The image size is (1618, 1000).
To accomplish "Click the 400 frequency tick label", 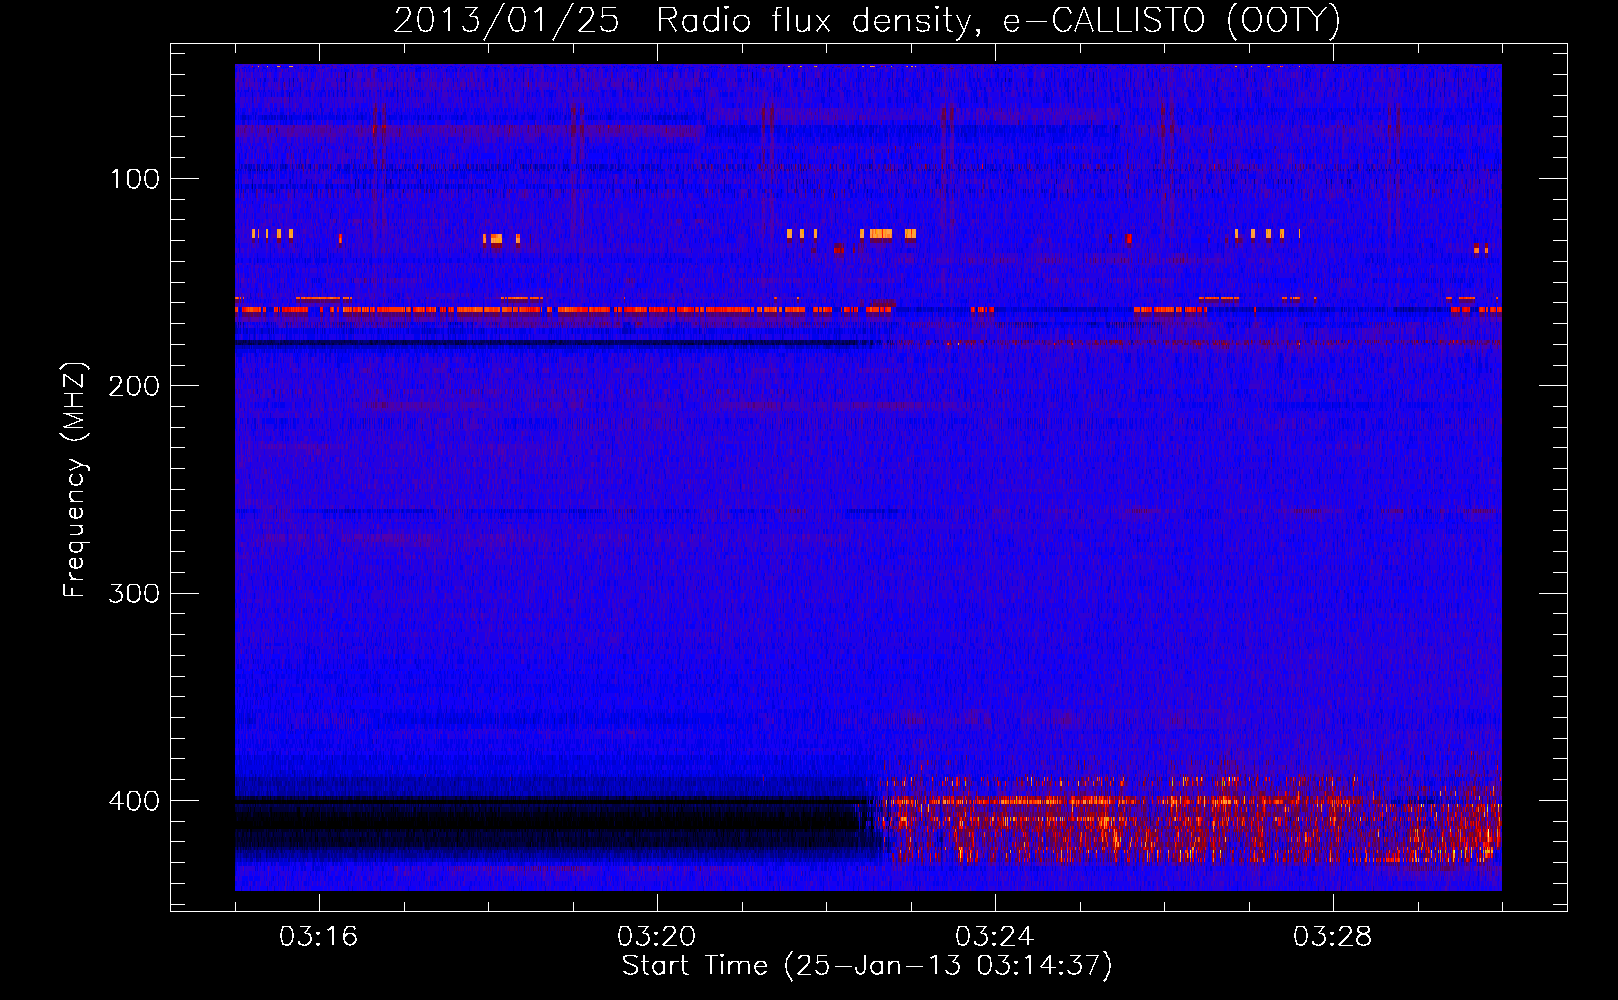I will click(x=134, y=801).
